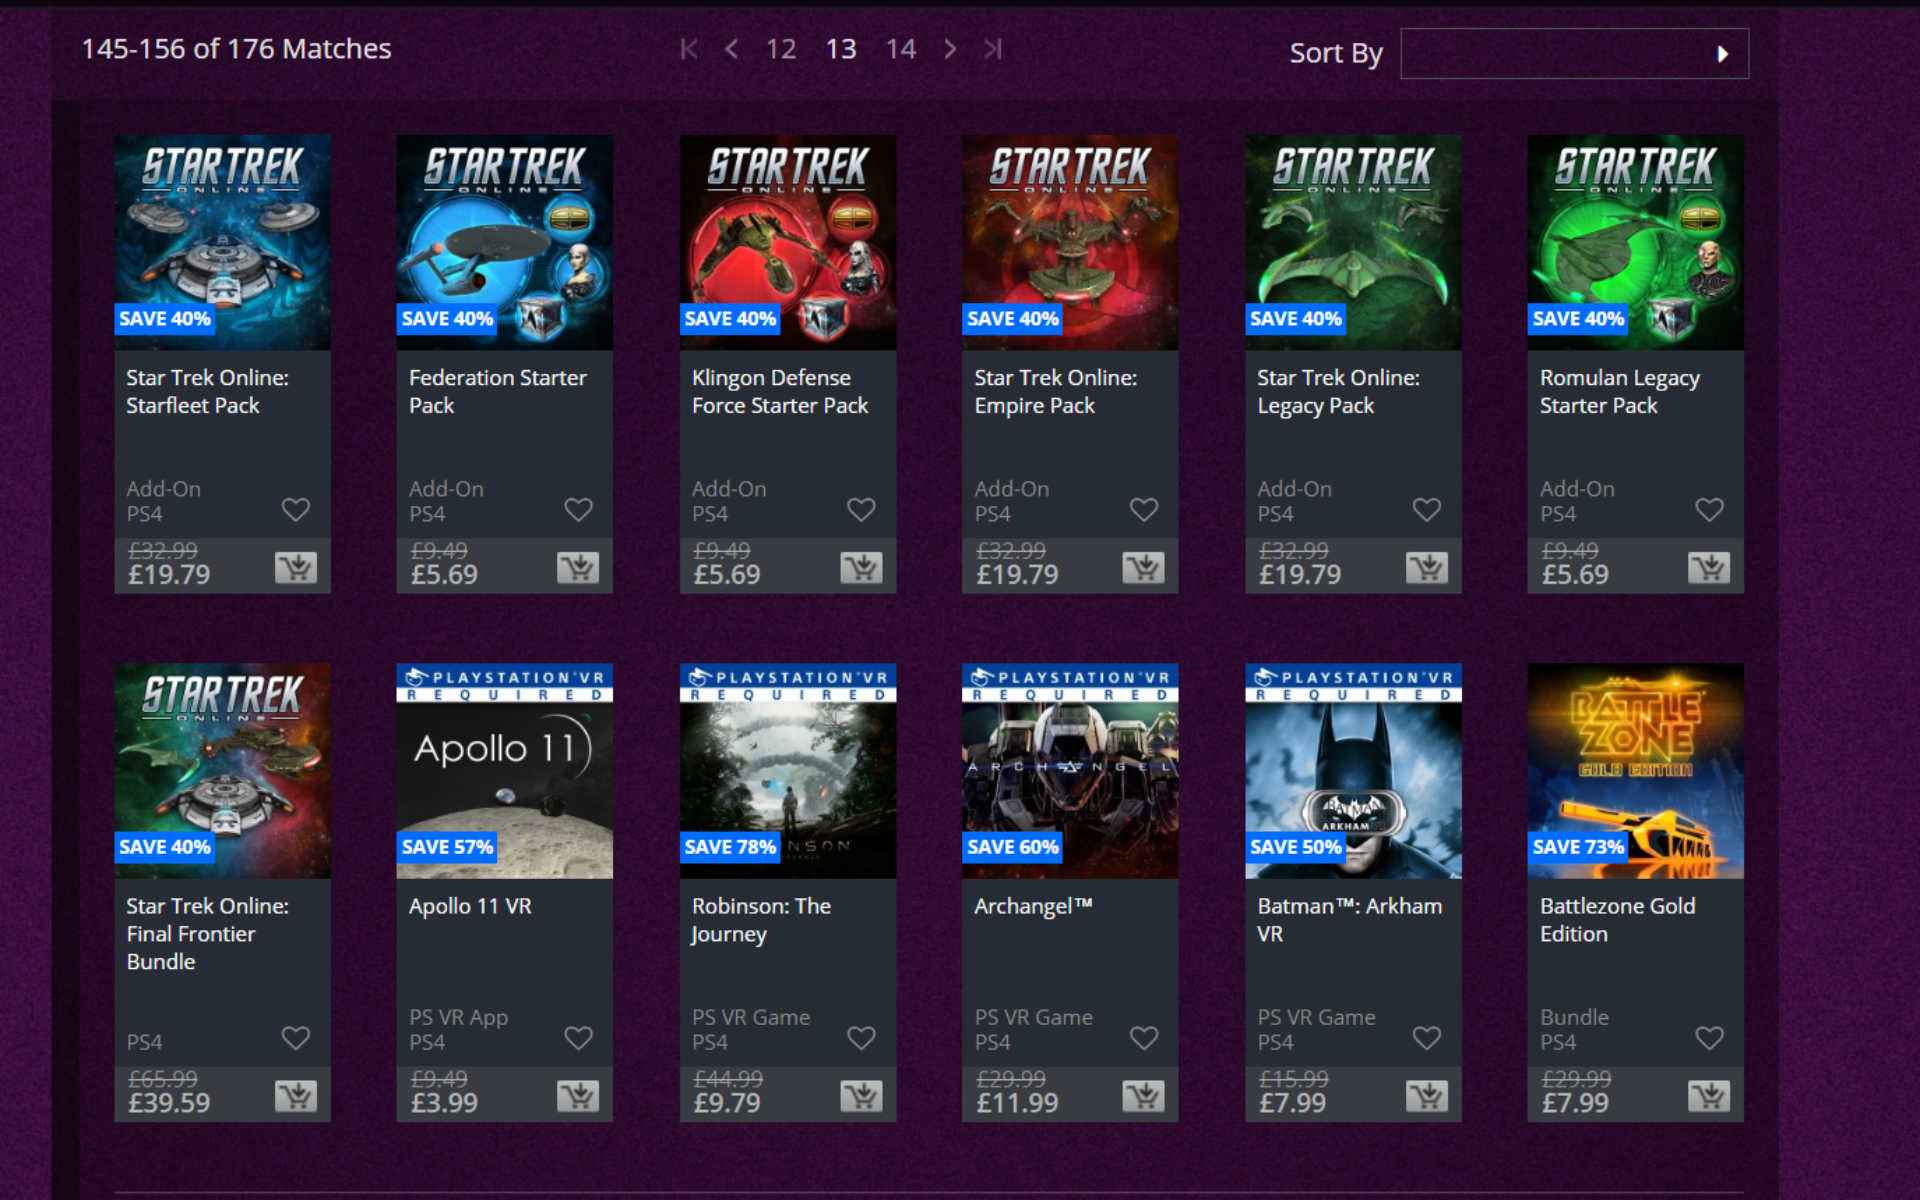Add Archangel to the shopping cart

click(1143, 1096)
